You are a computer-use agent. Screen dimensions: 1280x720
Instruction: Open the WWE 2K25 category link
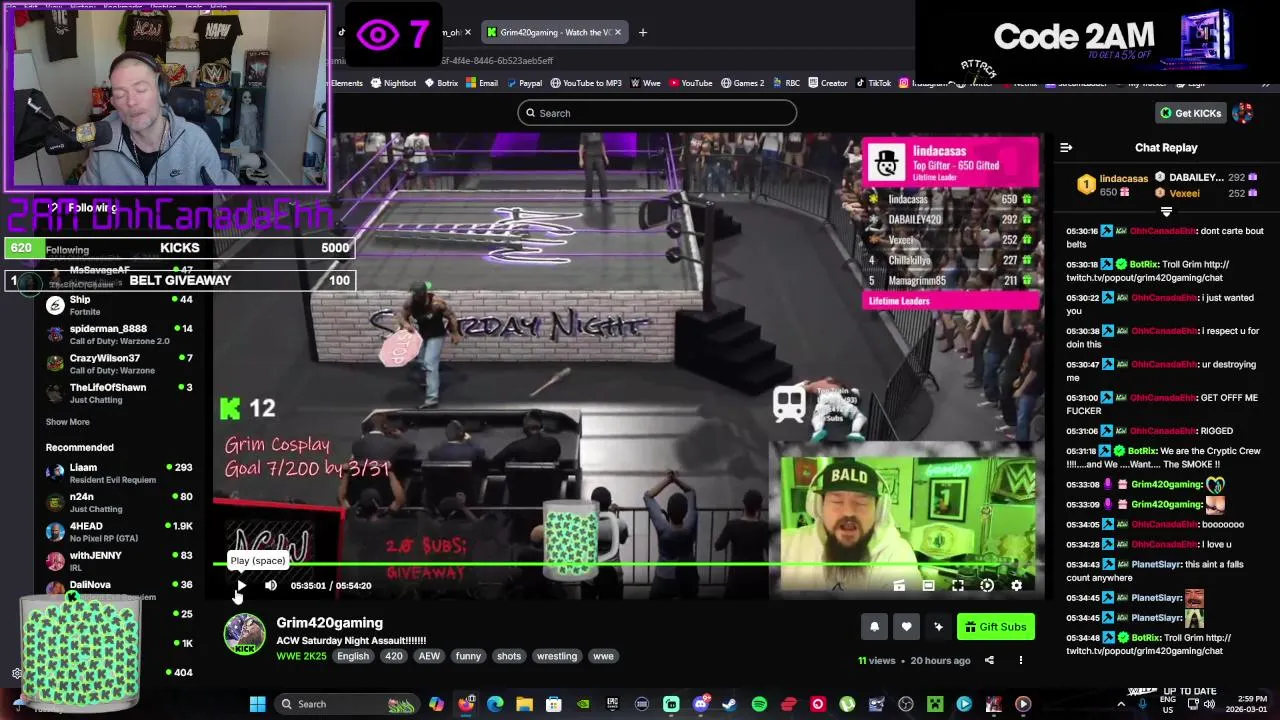(301, 656)
